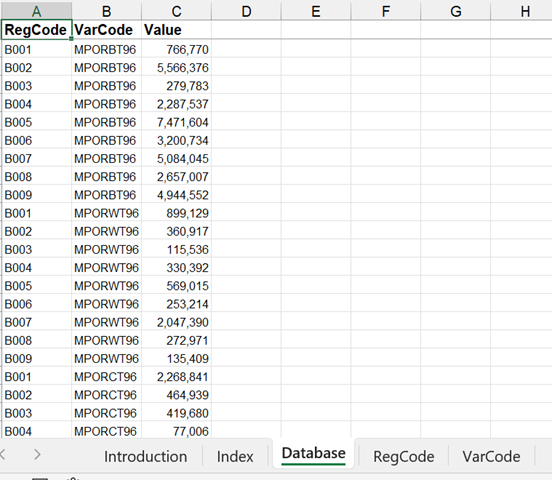The width and height of the screenshot is (552, 480).
Task: Click first MPORWT96 cell next to 899,129
Action: coord(106,213)
